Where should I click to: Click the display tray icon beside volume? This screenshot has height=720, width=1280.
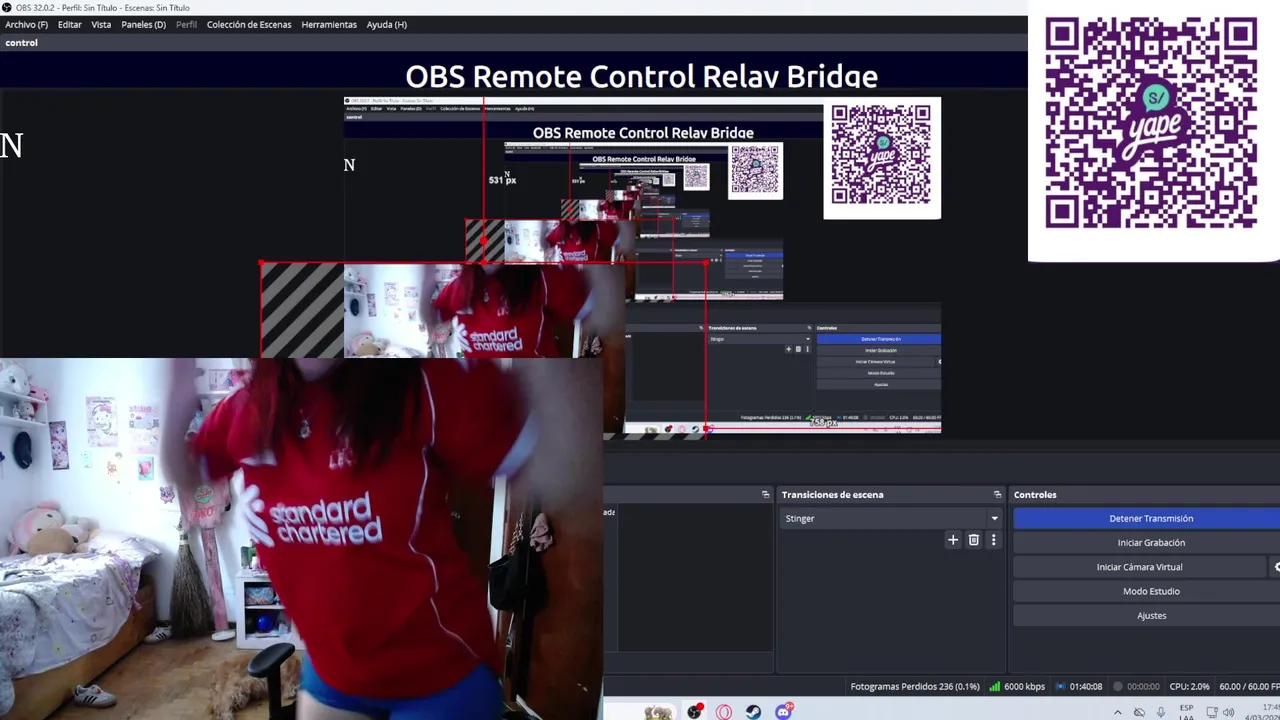tap(1212, 713)
